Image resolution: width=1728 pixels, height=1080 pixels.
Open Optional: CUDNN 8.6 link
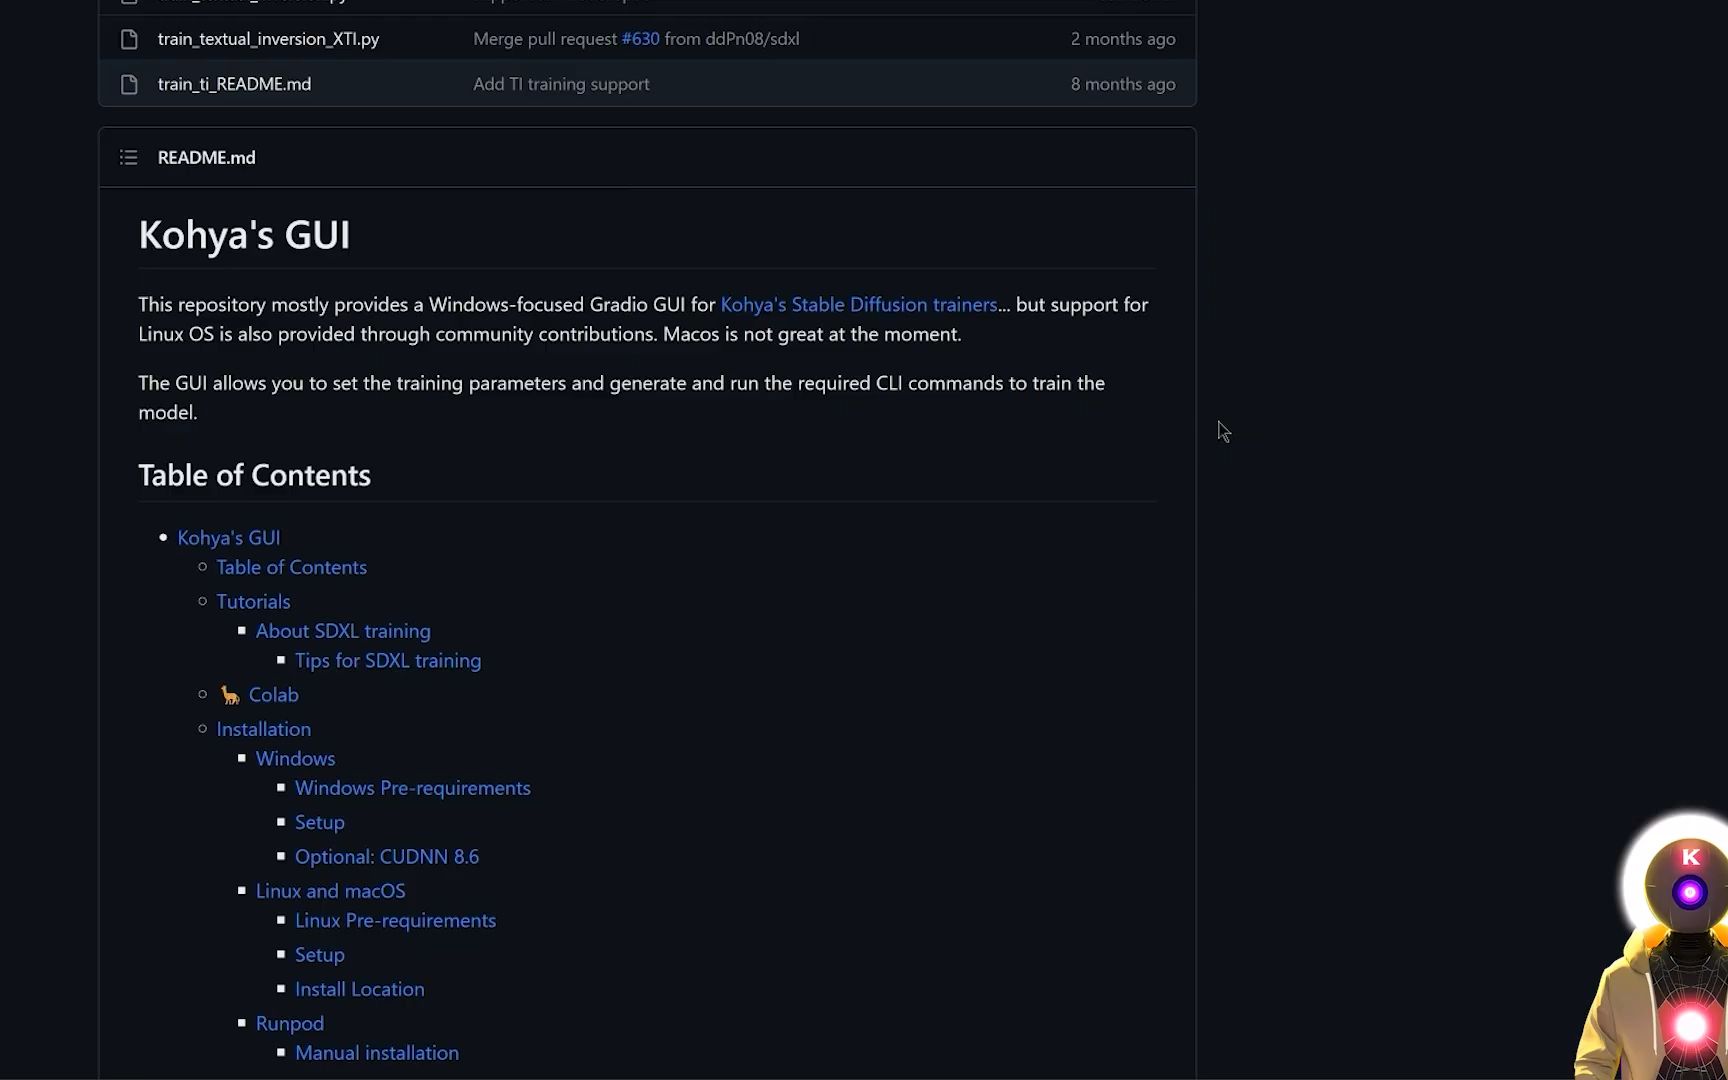pos(387,856)
